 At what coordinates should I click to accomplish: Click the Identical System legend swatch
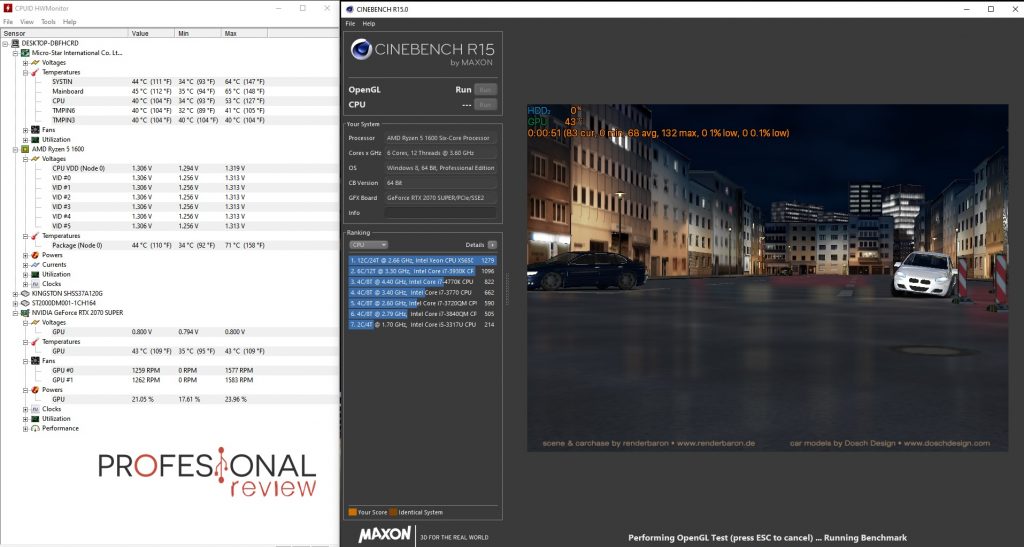(393, 512)
